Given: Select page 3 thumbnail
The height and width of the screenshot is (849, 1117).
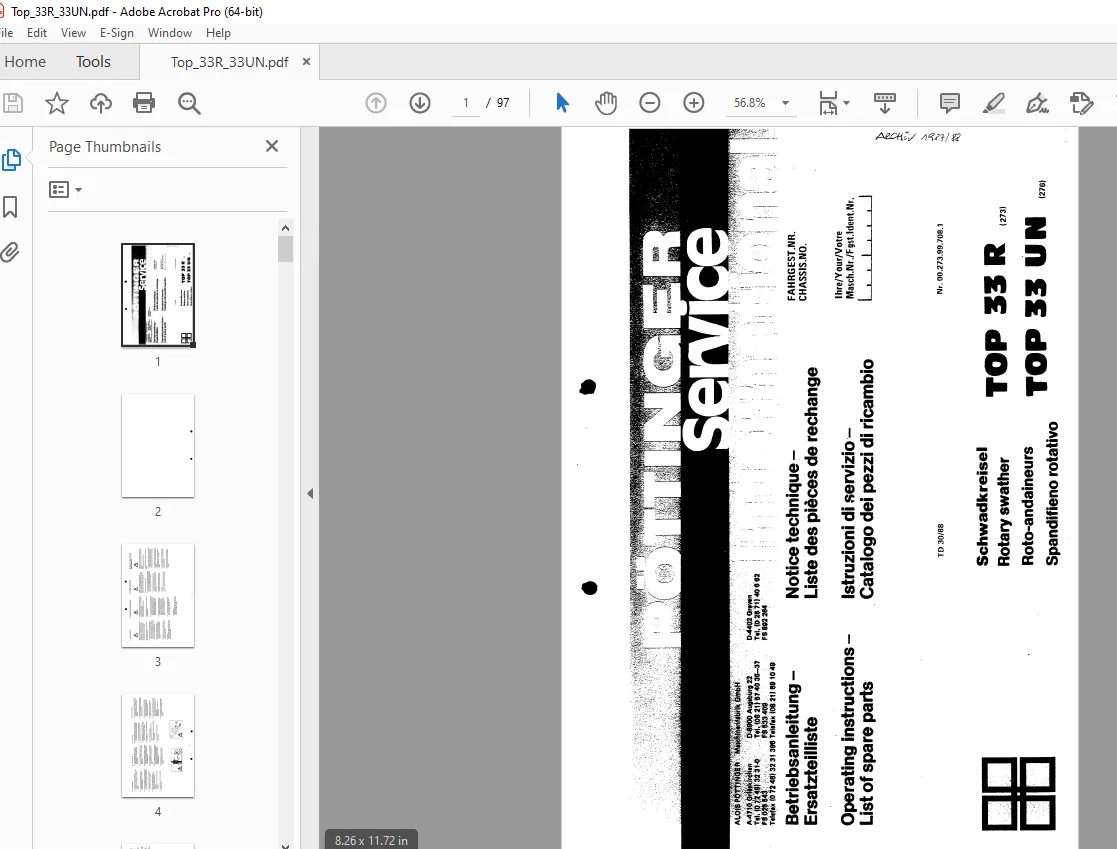Looking at the screenshot, I should (x=158, y=595).
